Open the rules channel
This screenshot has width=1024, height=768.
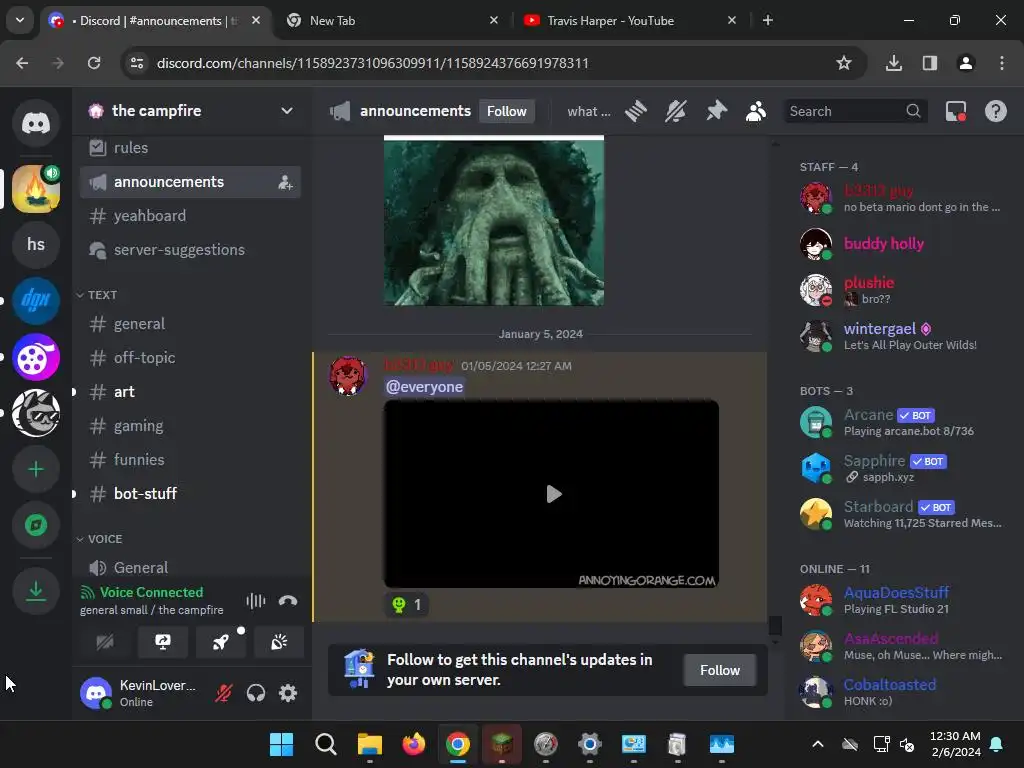click(190, 148)
